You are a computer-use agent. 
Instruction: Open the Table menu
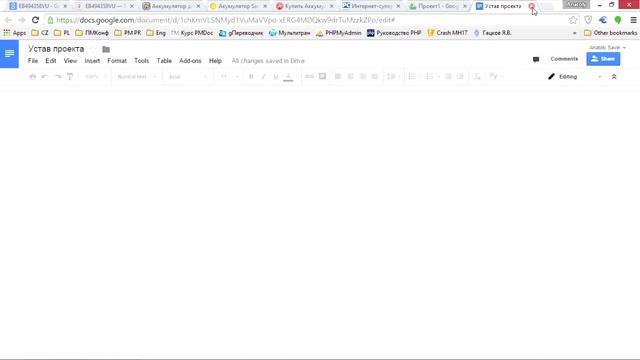164,61
